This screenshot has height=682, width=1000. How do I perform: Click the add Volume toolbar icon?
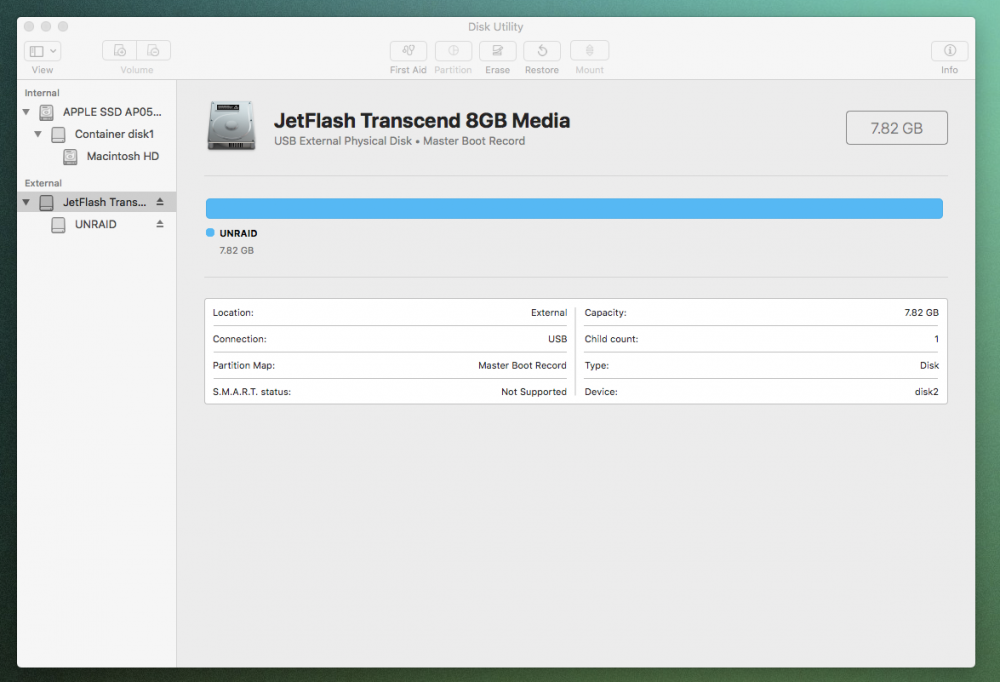click(x=119, y=50)
